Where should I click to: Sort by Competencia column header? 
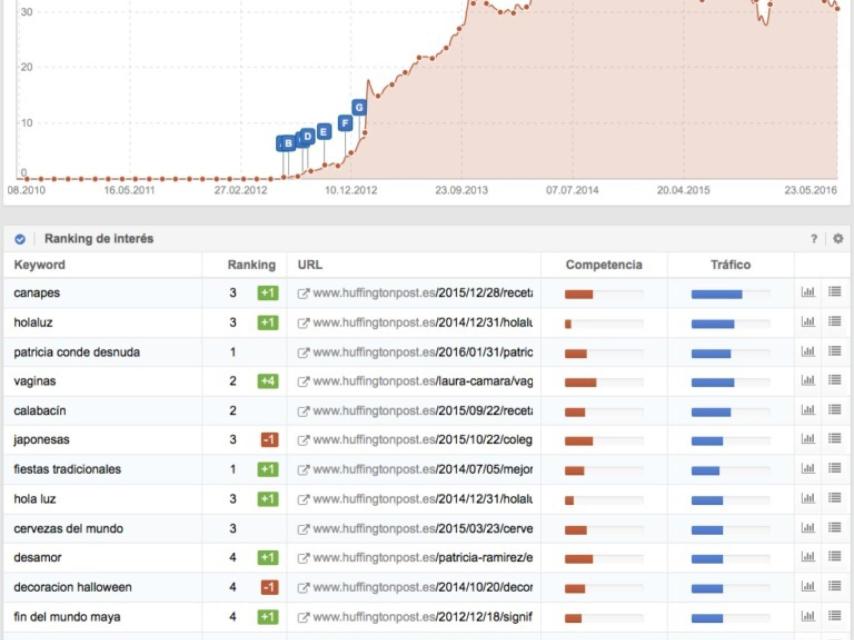pos(603,265)
